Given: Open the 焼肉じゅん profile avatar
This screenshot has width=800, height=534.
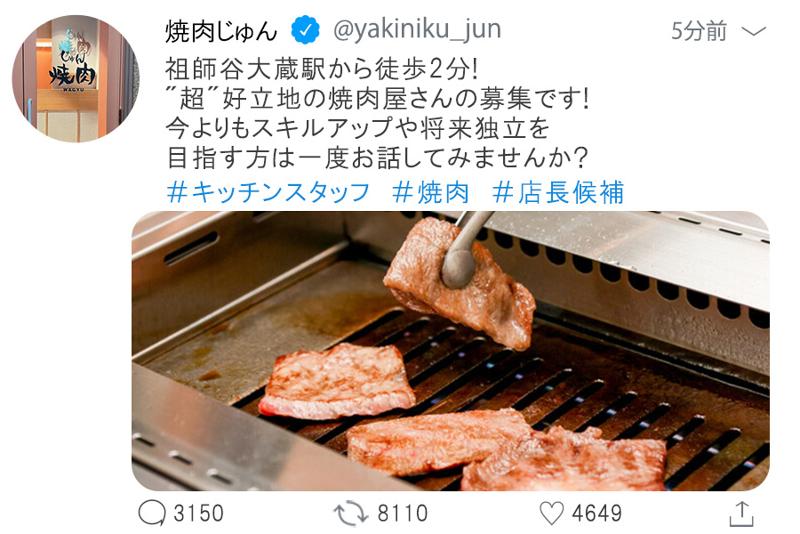Looking at the screenshot, I should (x=76, y=78).
